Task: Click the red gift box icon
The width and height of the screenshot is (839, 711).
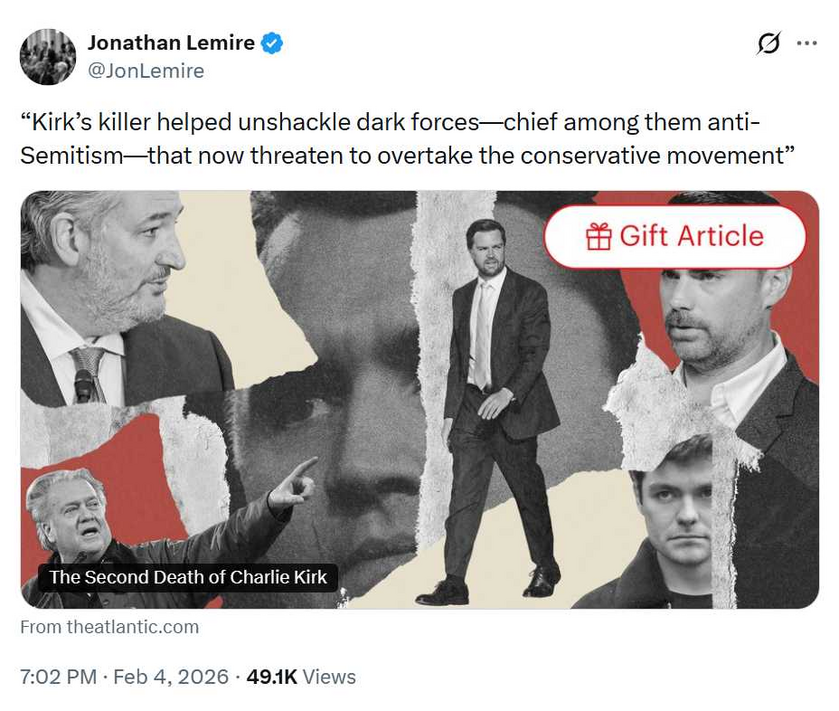Action: click(599, 236)
